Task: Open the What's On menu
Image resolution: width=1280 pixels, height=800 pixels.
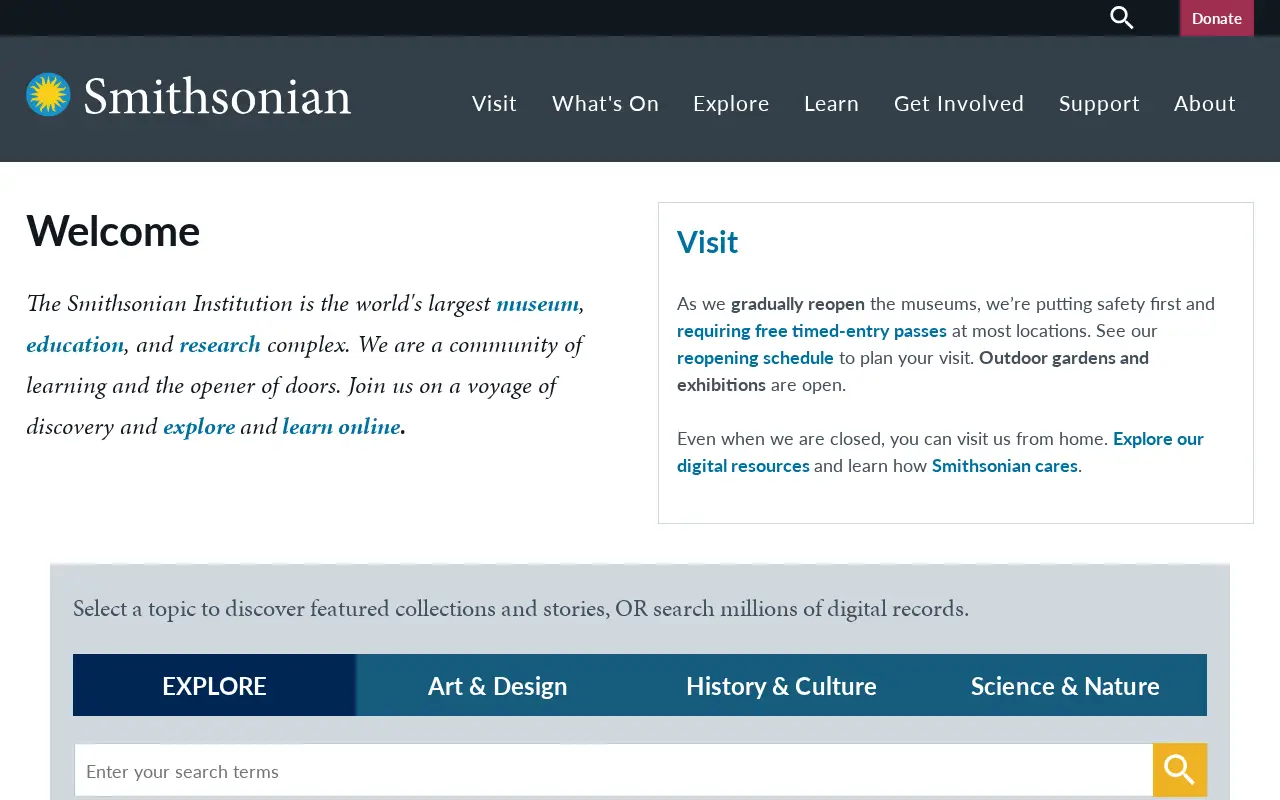Action: 605,103
